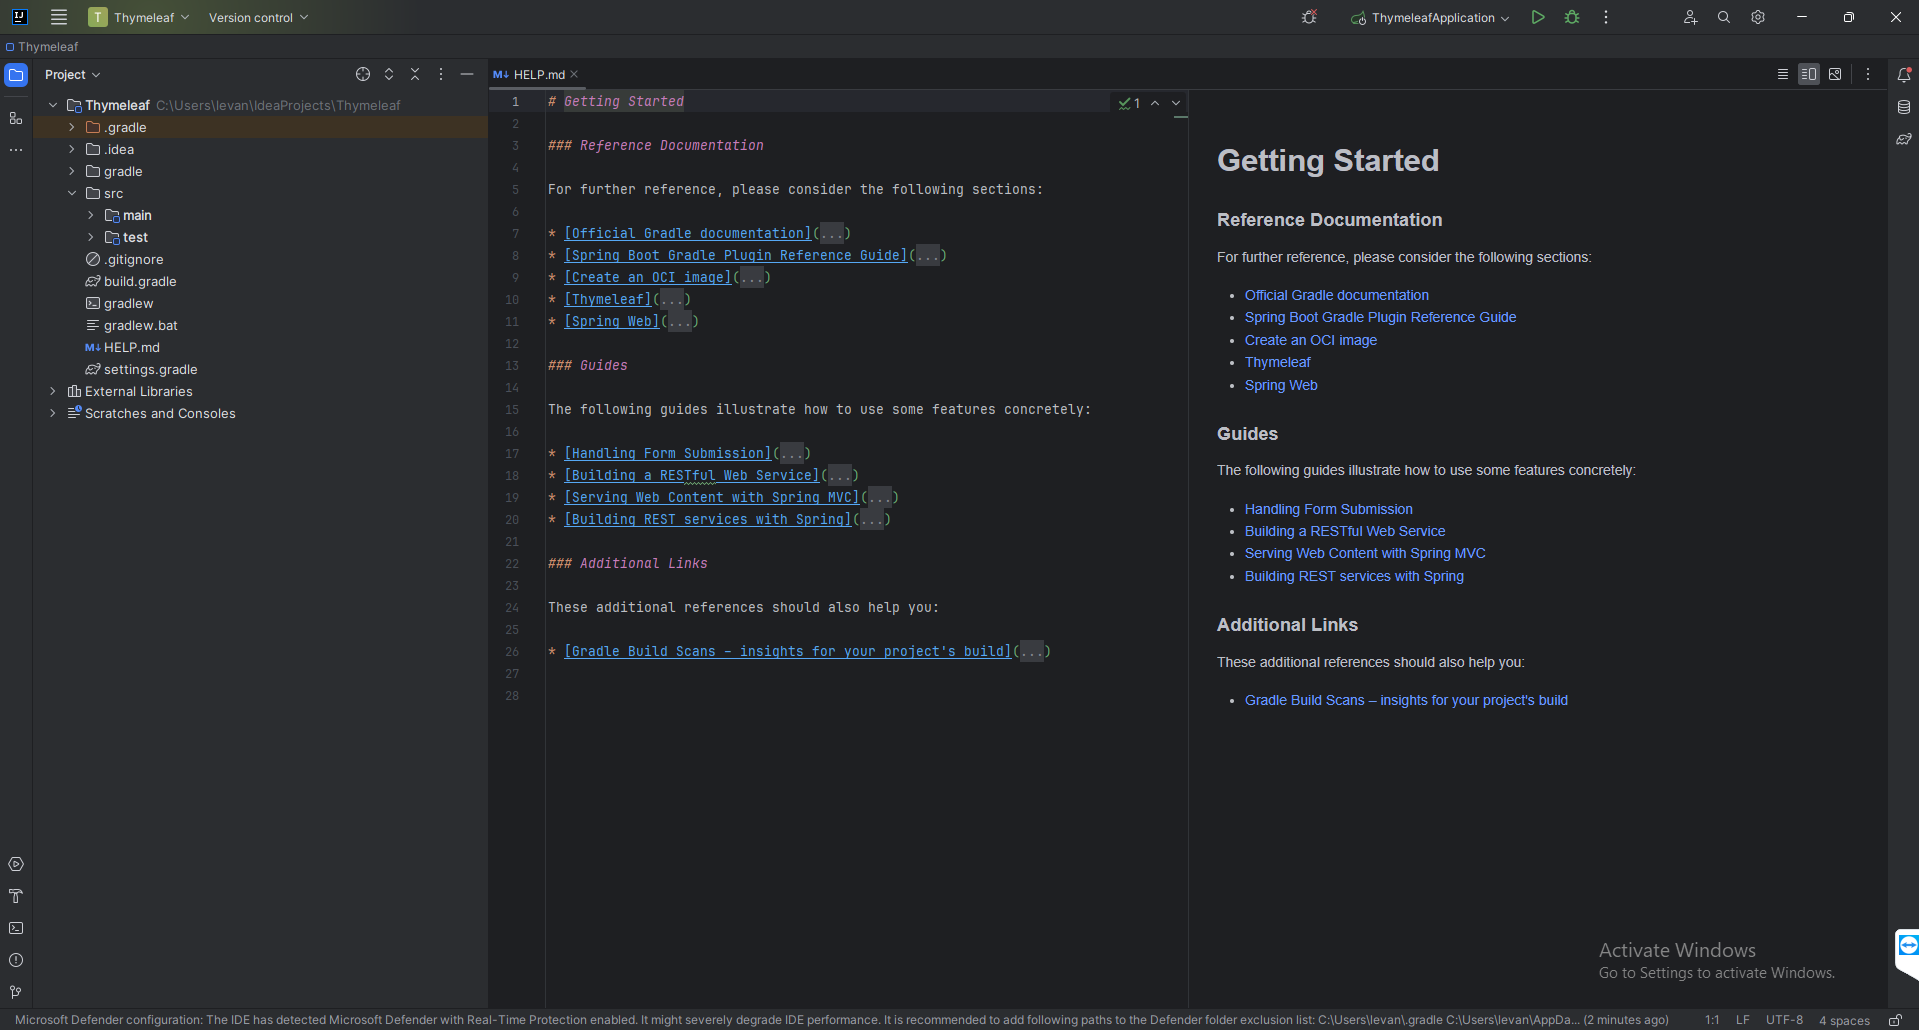
Task: Show more tool windows ellipsis
Action: [x=16, y=150]
